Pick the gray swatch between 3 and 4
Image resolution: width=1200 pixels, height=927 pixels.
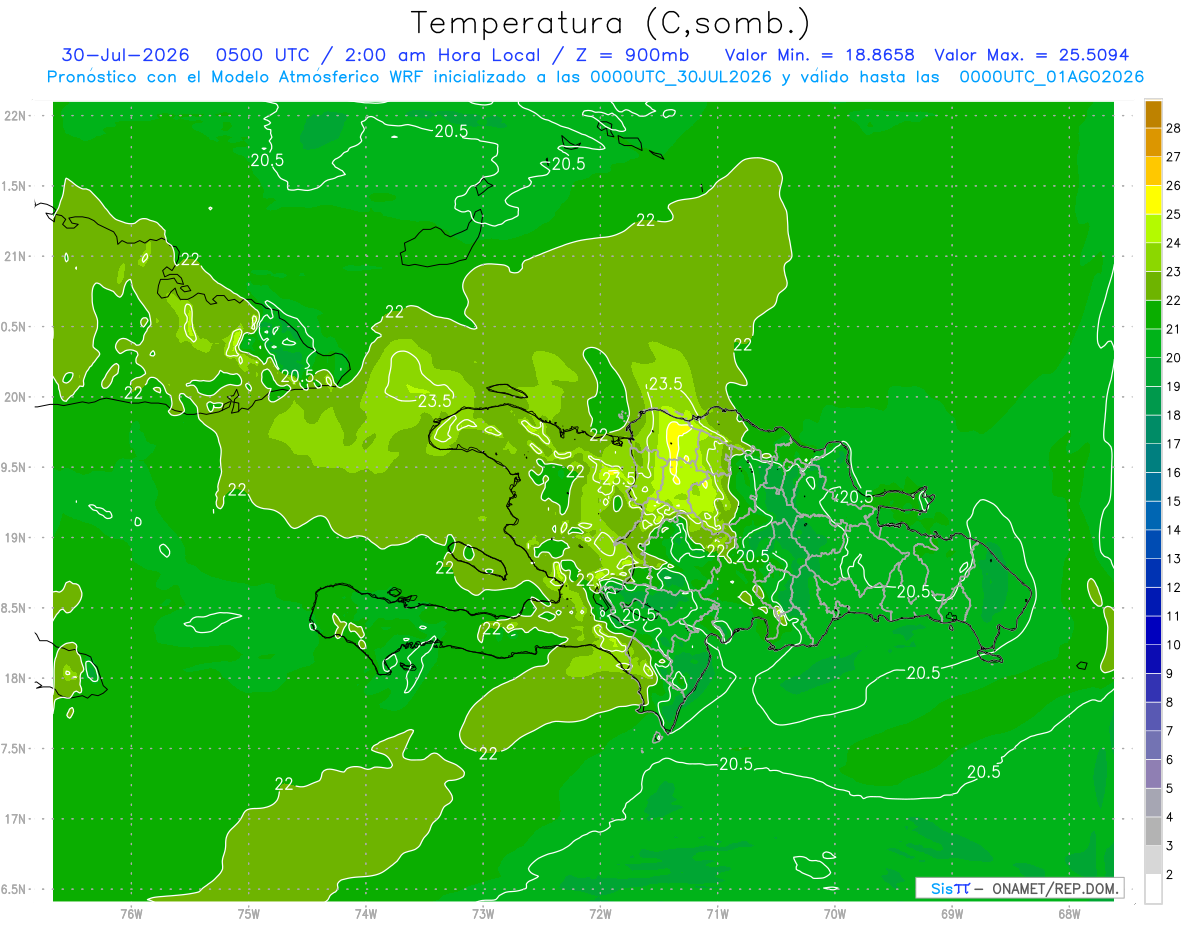(x=1153, y=832)
